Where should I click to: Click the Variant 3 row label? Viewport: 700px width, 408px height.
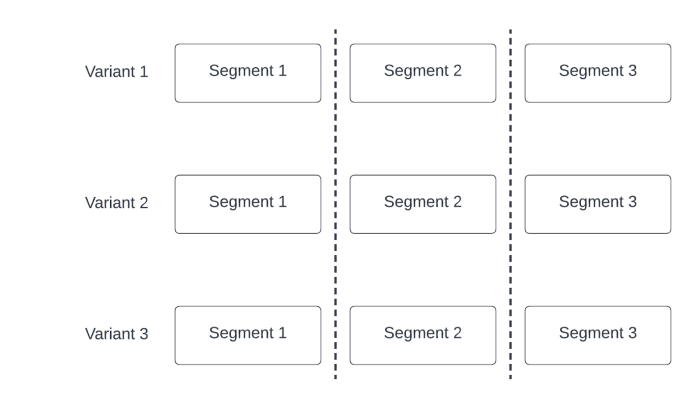(117, 335)
